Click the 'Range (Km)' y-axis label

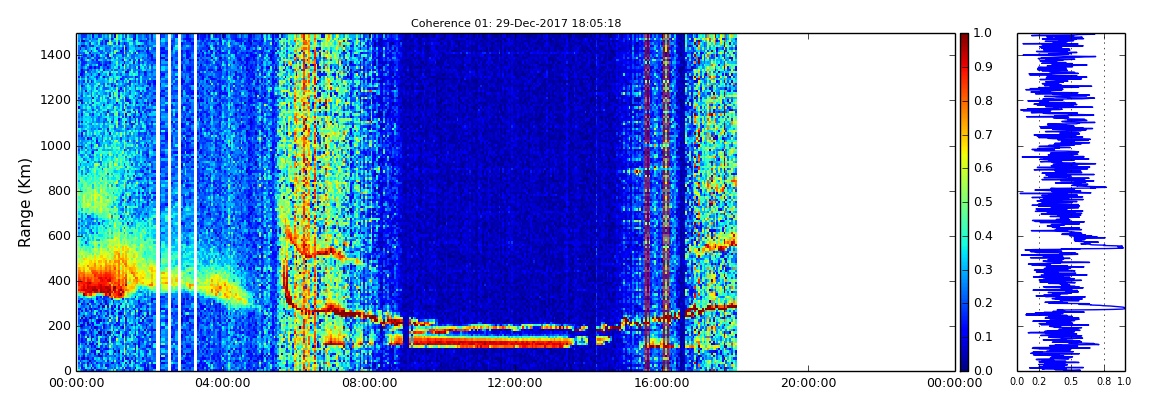(x=24, y=202)
